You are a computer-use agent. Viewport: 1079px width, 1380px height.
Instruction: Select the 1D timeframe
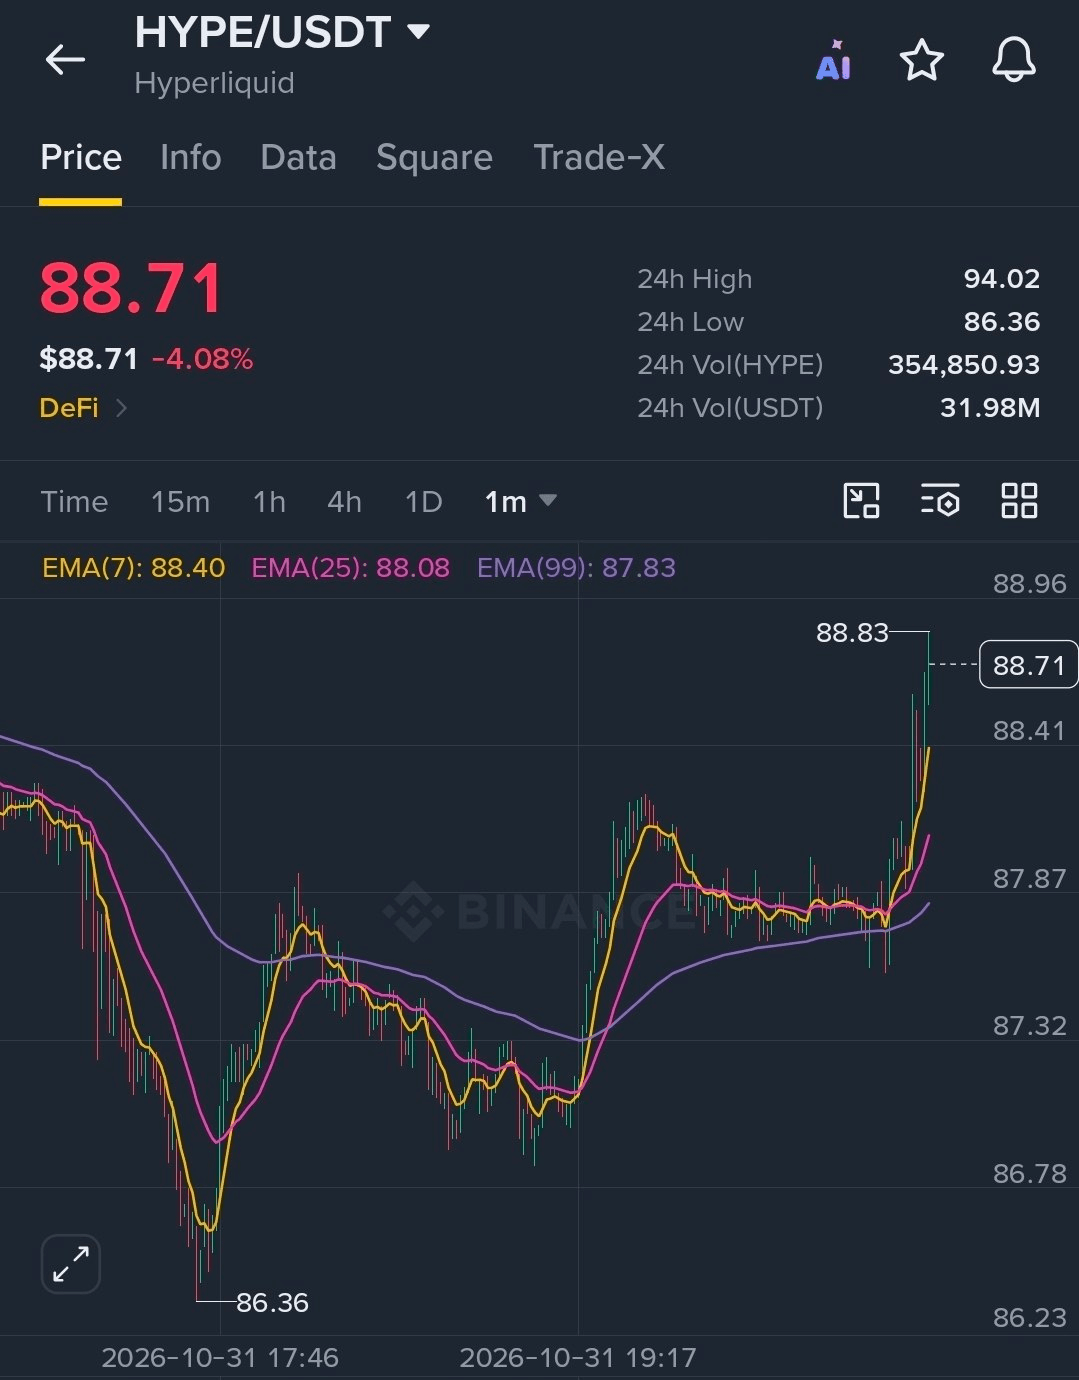423,501
